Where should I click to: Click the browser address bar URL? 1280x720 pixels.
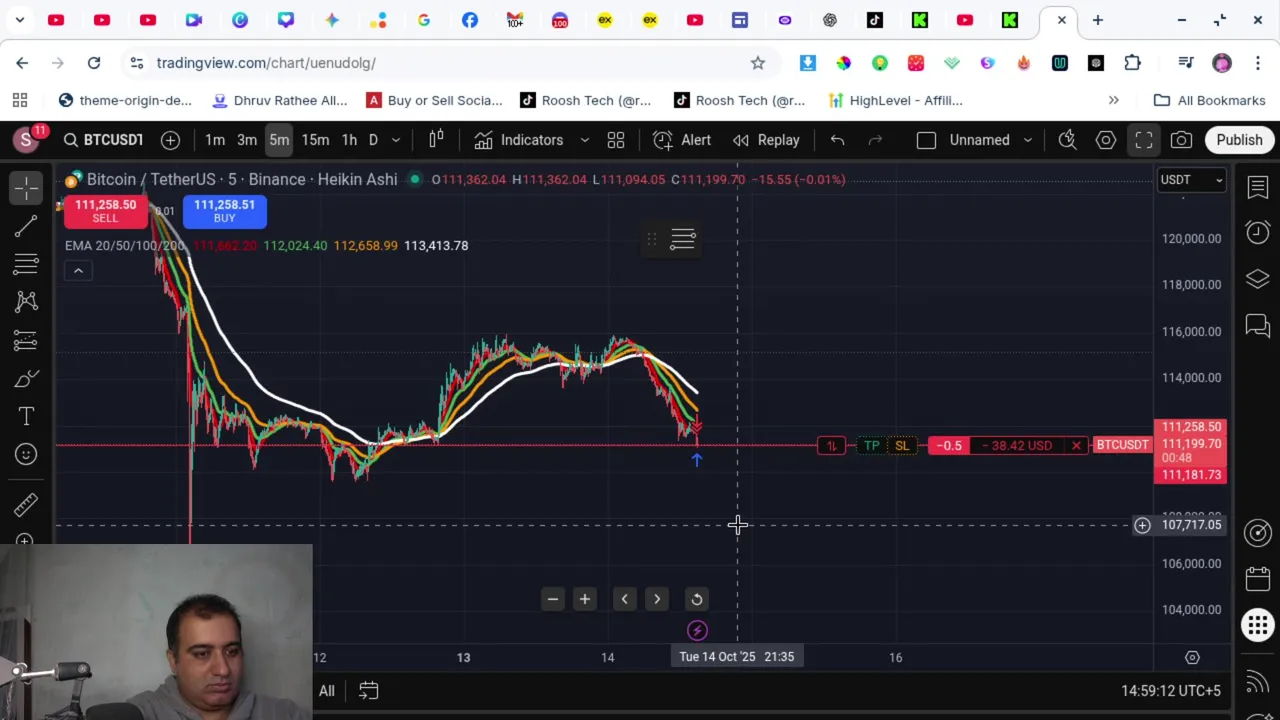[266, 63]
